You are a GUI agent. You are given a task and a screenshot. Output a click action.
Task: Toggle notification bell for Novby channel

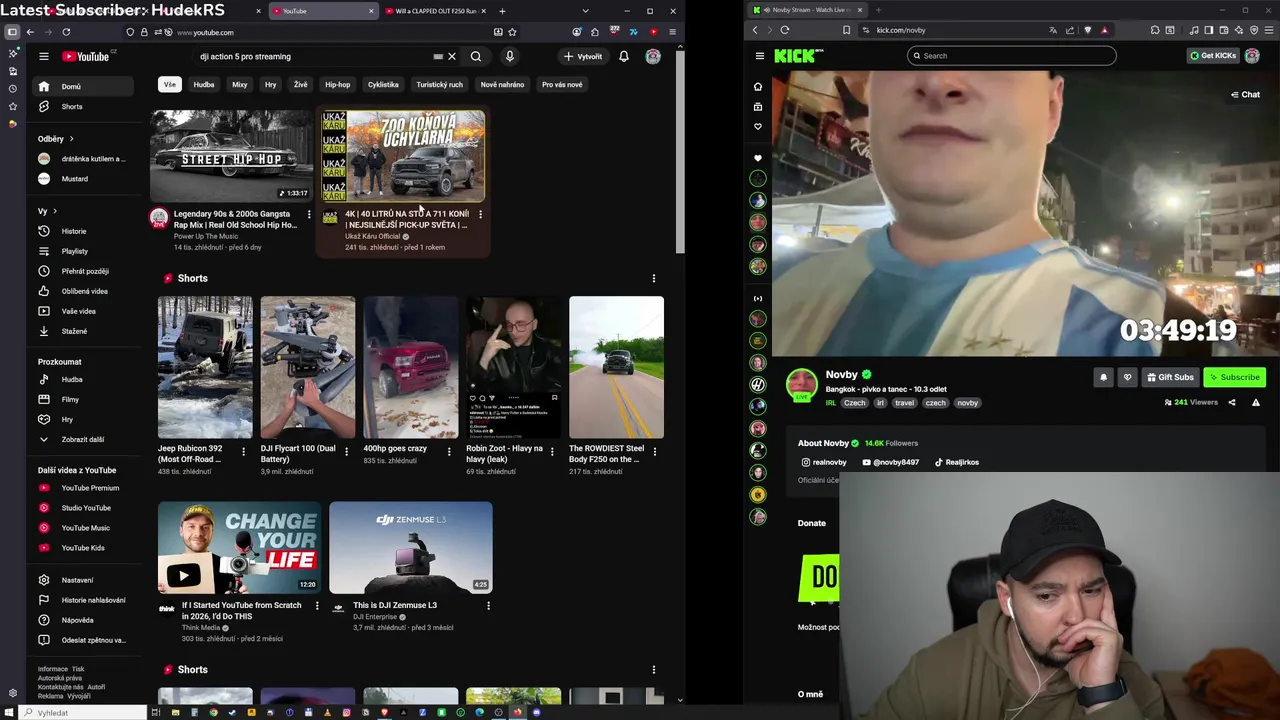click(x=1104, y=377)
